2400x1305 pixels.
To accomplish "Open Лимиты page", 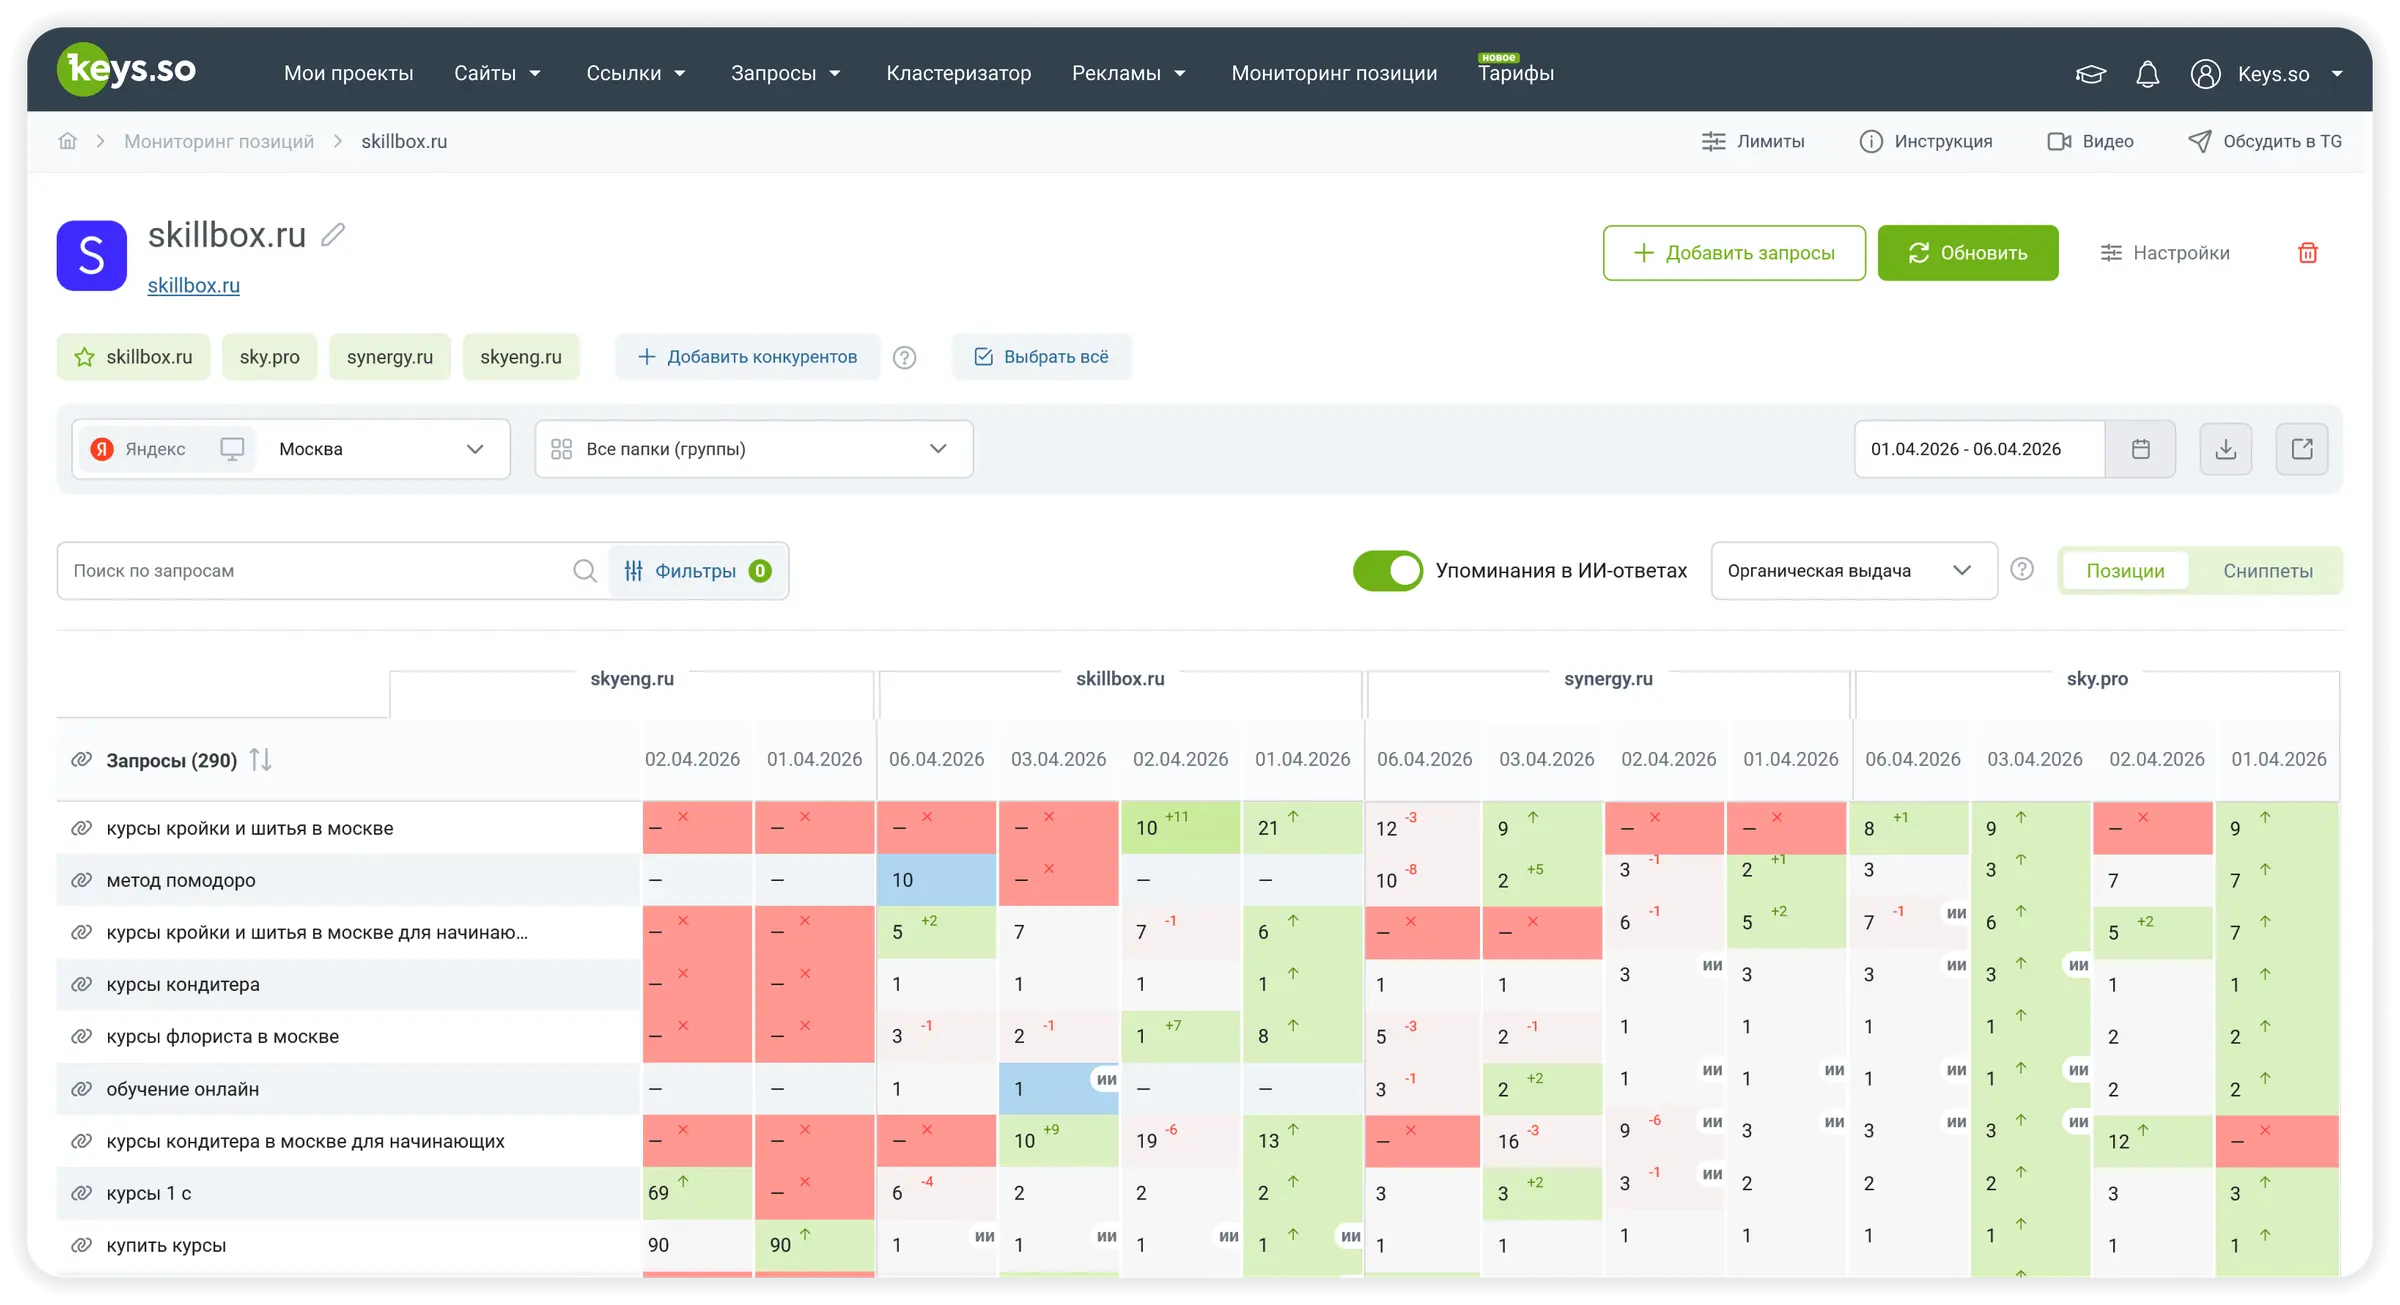I will click(1753, 141).
